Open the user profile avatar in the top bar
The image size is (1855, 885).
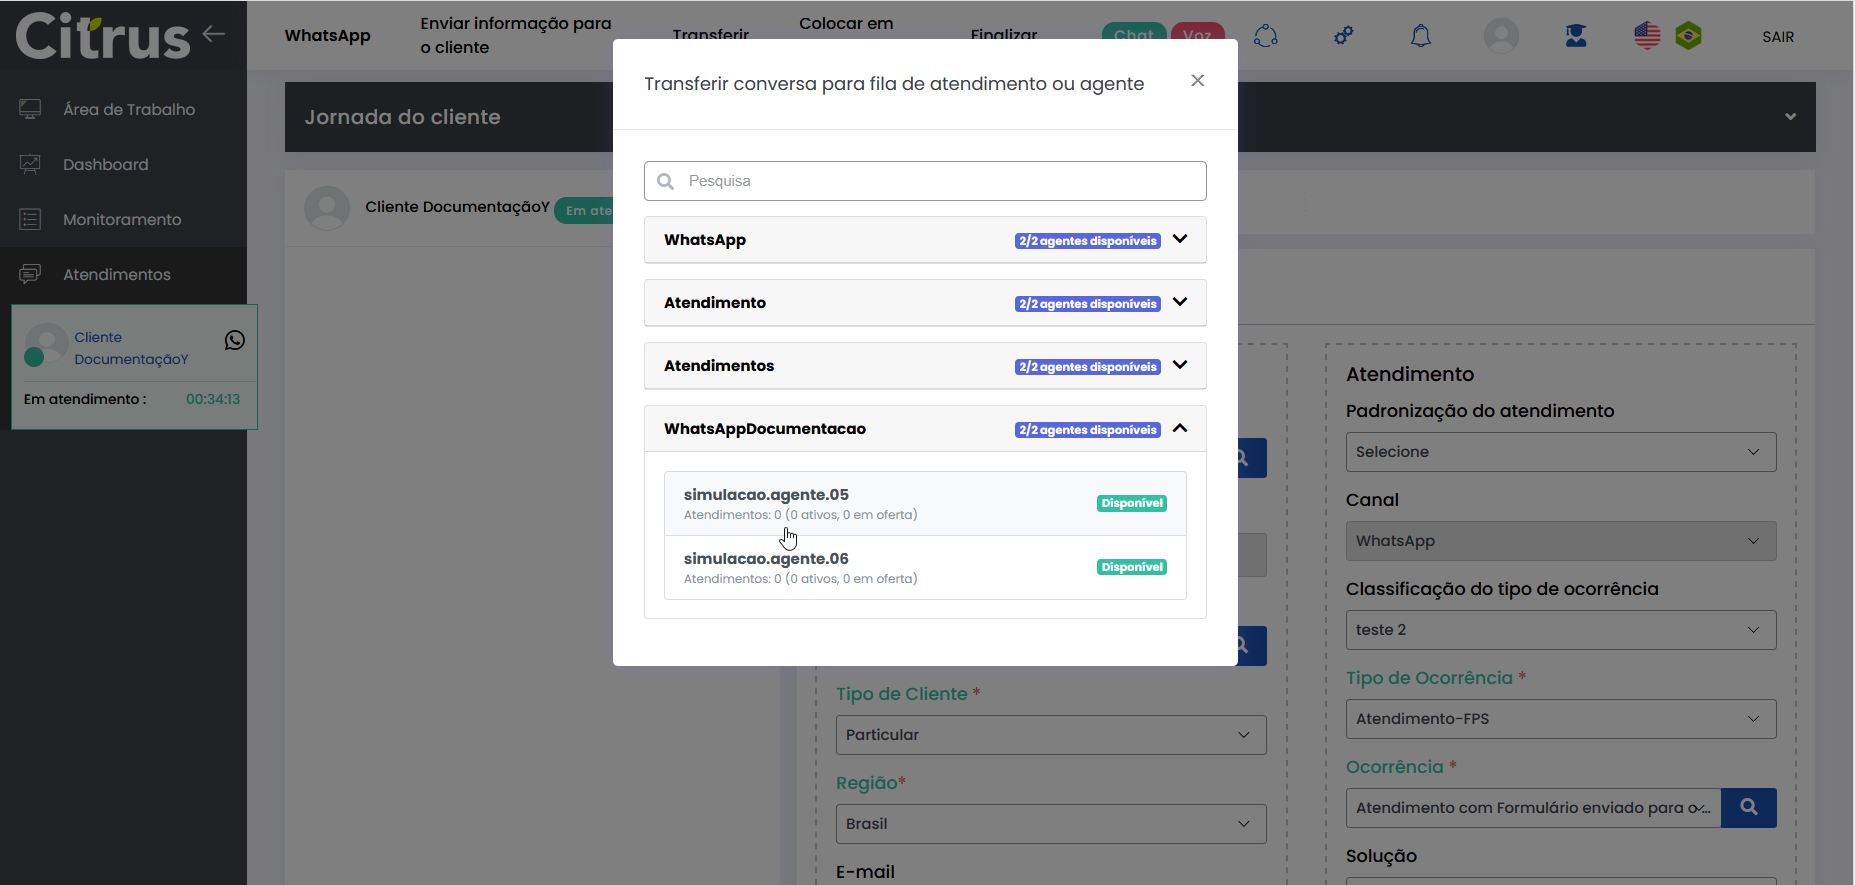[1500, 36]
